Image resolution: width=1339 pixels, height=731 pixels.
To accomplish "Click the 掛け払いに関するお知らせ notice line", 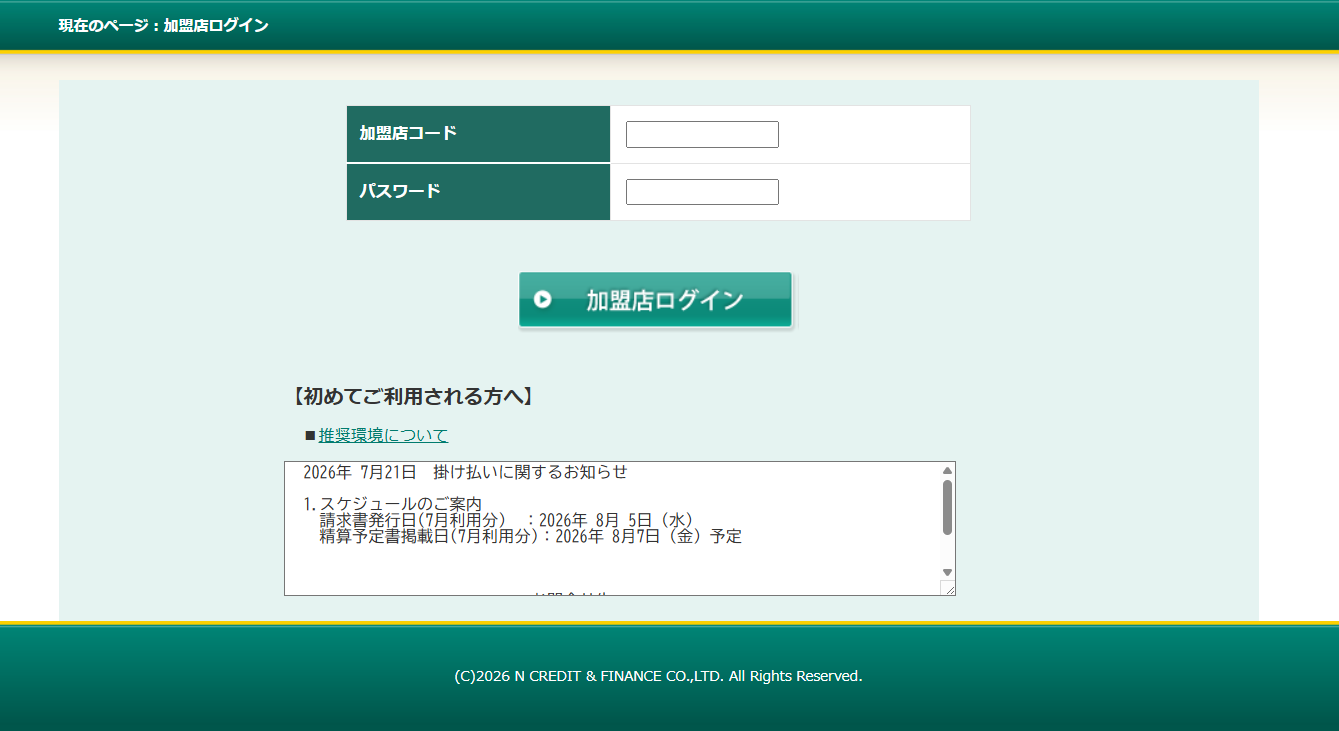I will [x=466, y=472].
